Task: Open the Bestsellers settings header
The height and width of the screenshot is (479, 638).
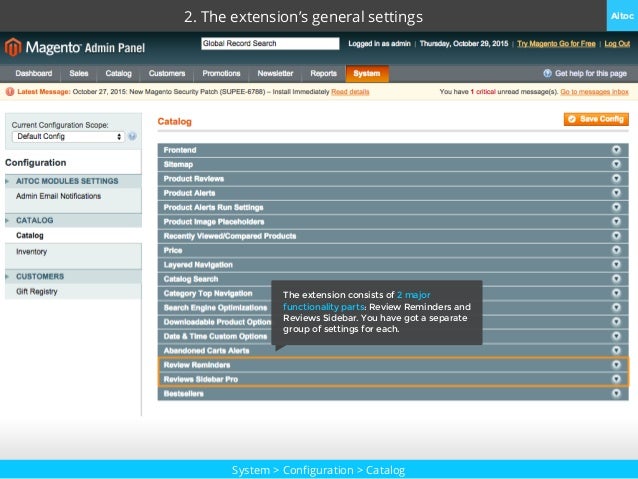Action: pyautogui.click(x=393, y=393)
